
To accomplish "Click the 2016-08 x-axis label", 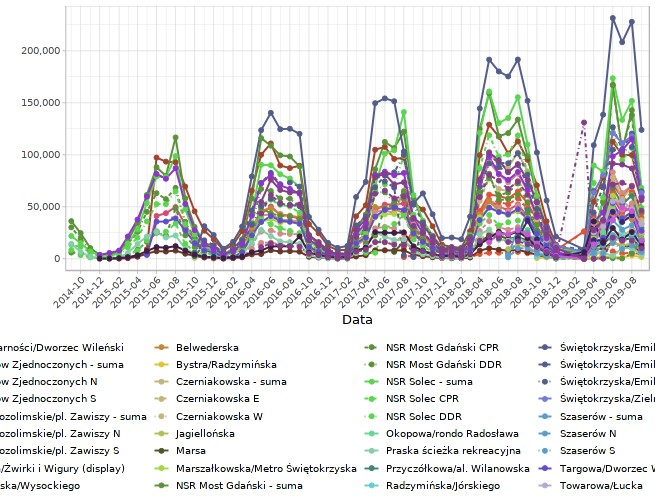I will [x=279, y=292].
